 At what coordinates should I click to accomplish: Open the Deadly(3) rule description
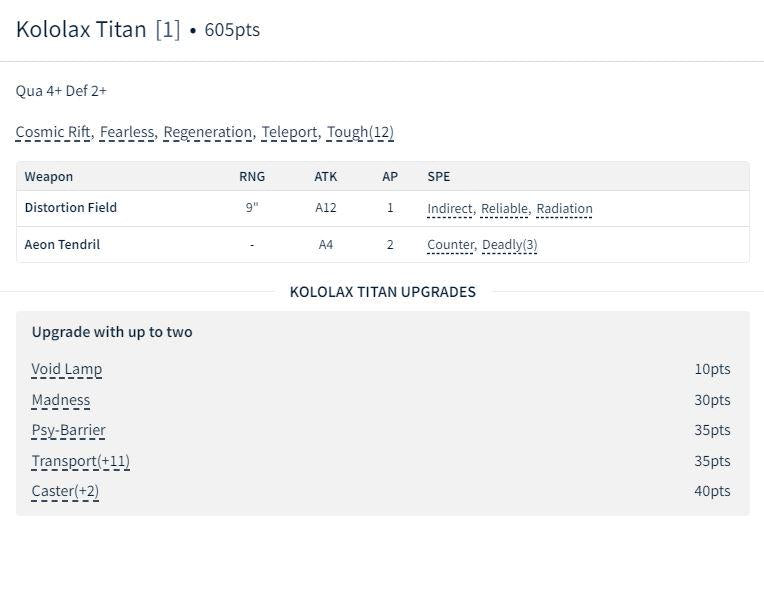509,245
